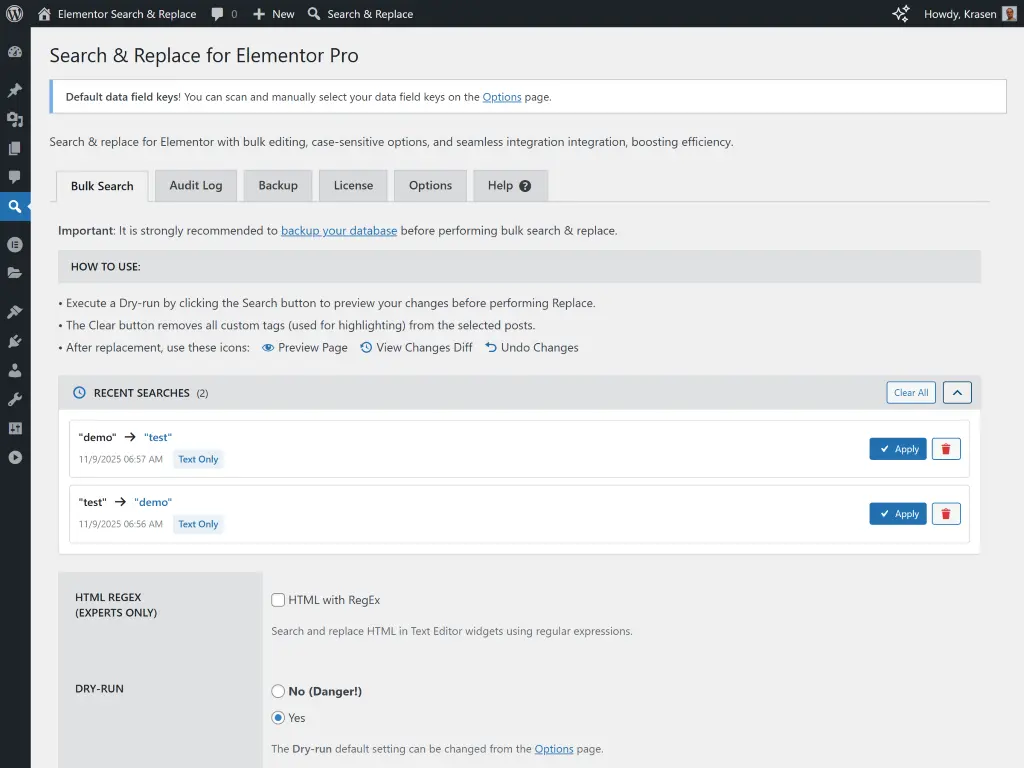Enable the HTML with RegEx checkbox
Screen dimensions: 1024x768
pos(277,600)
